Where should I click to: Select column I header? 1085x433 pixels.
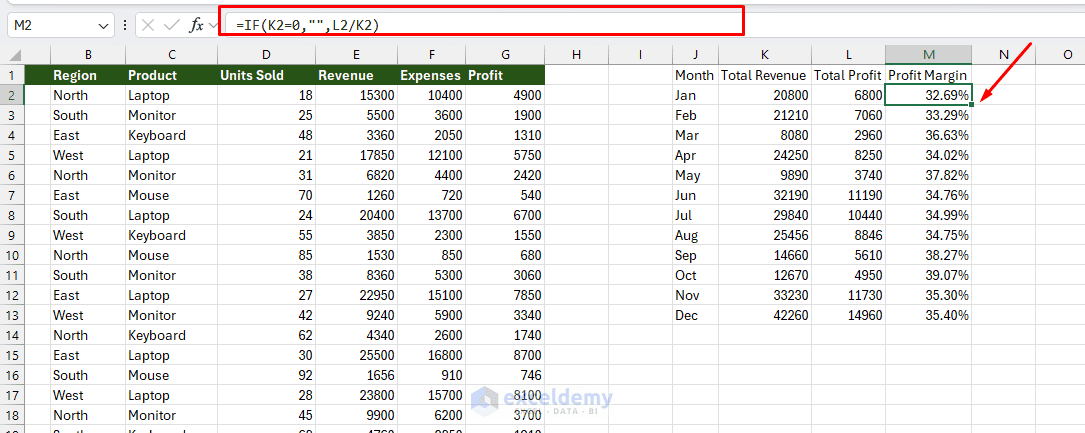coord(640,55)
